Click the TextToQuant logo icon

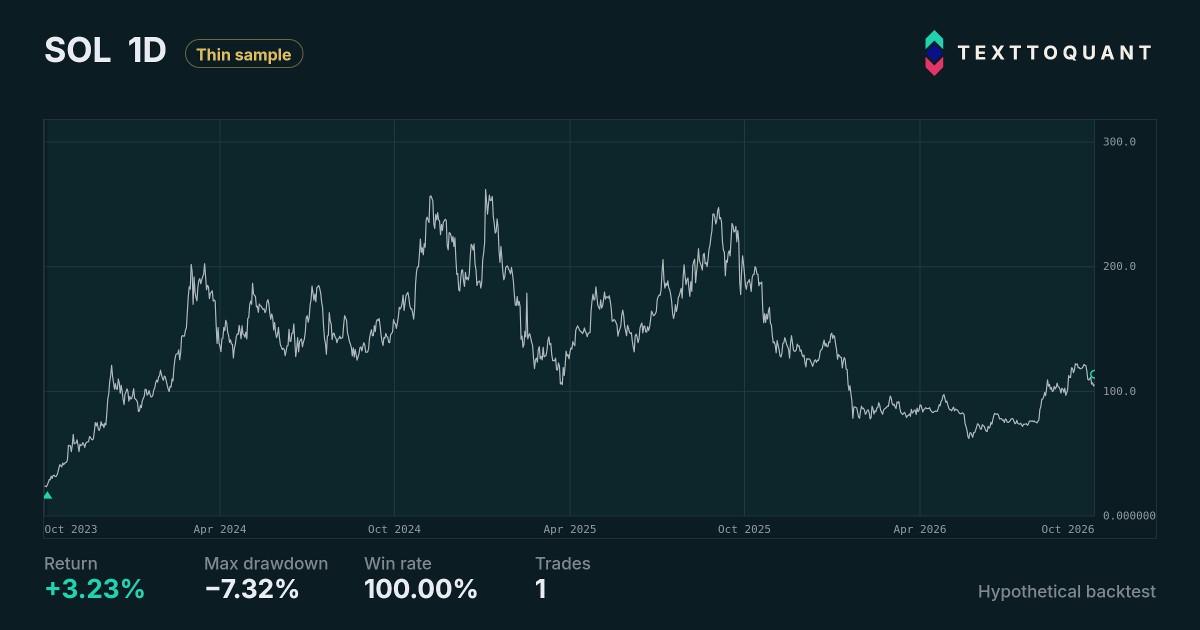[x=933, y=53]
